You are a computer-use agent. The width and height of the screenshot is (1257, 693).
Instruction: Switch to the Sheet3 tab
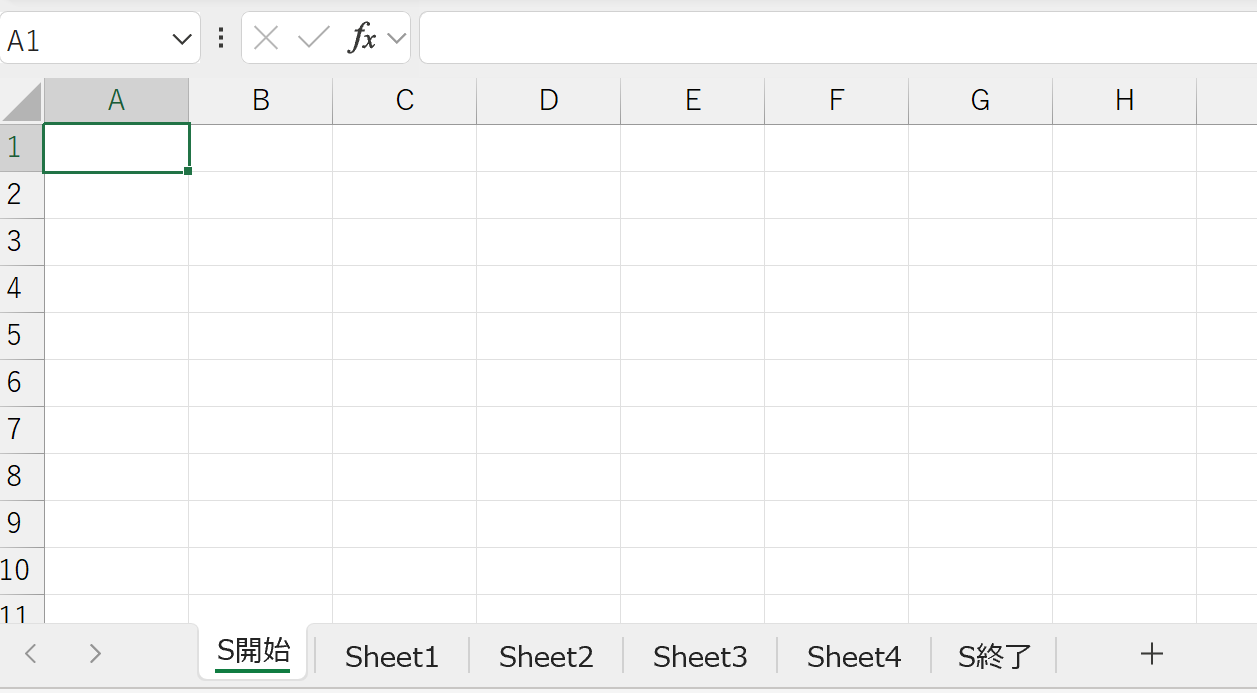(700, 656)
